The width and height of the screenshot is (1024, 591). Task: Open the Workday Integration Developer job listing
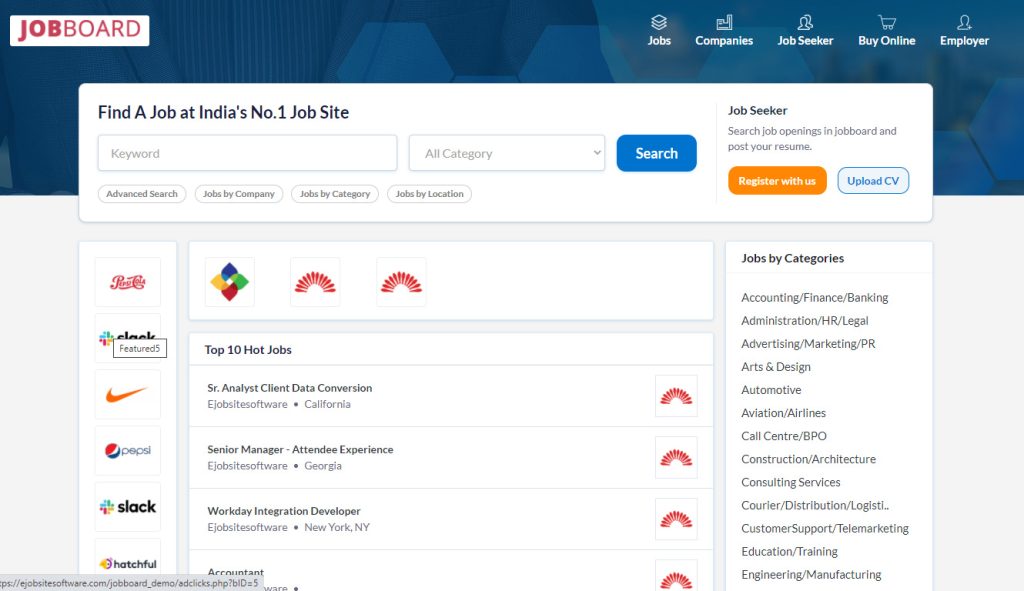click(x=287, y=511)
